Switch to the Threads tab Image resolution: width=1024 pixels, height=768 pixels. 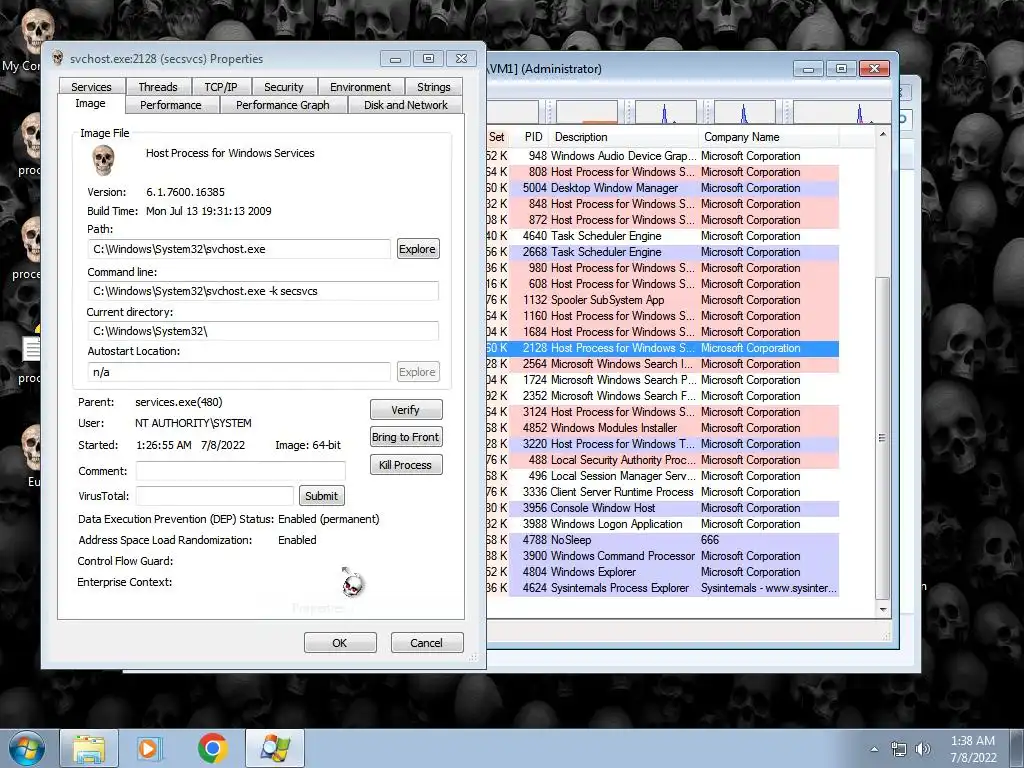(157, 87)
